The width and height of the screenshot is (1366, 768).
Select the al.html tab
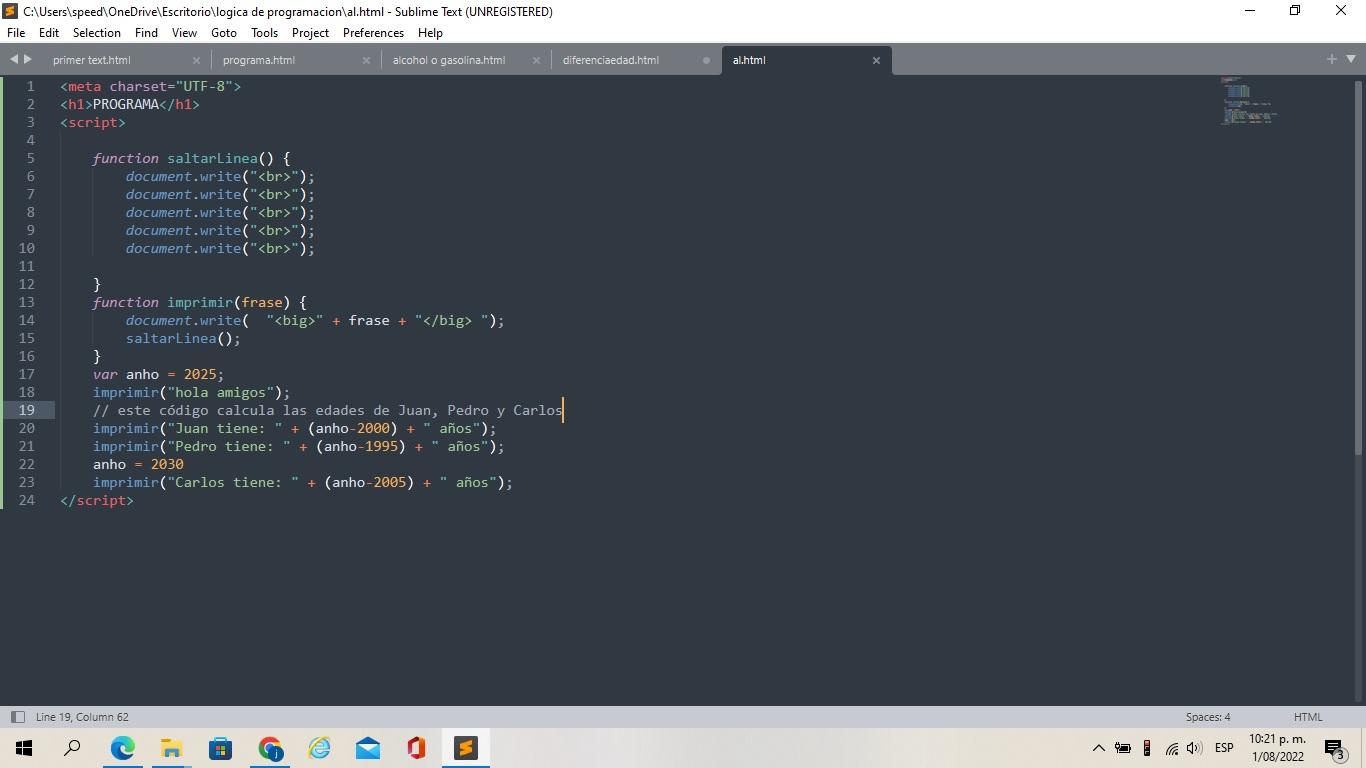(749, 60)
